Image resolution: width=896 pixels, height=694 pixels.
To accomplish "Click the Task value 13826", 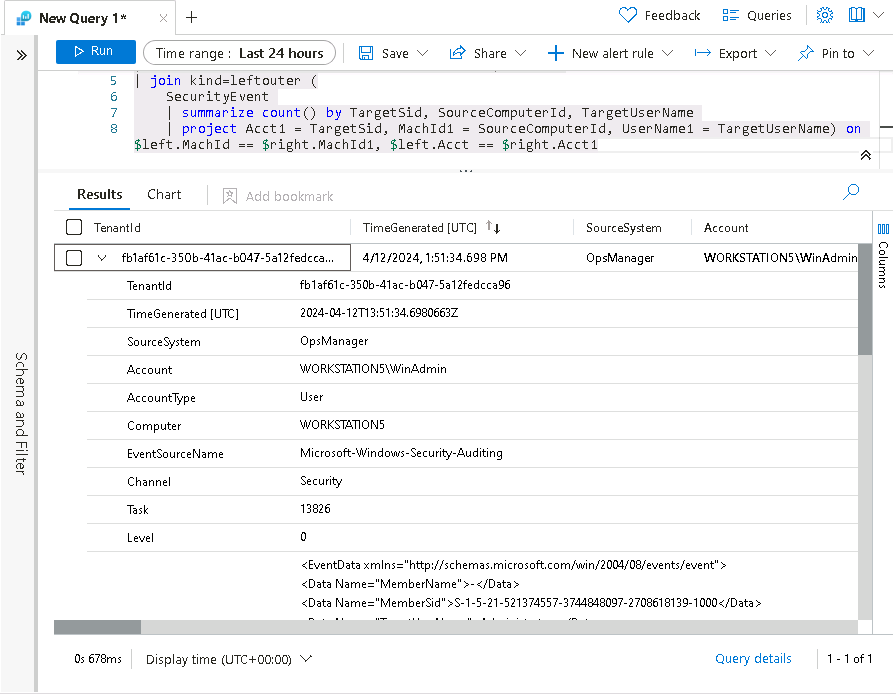I will click(315, 509).
